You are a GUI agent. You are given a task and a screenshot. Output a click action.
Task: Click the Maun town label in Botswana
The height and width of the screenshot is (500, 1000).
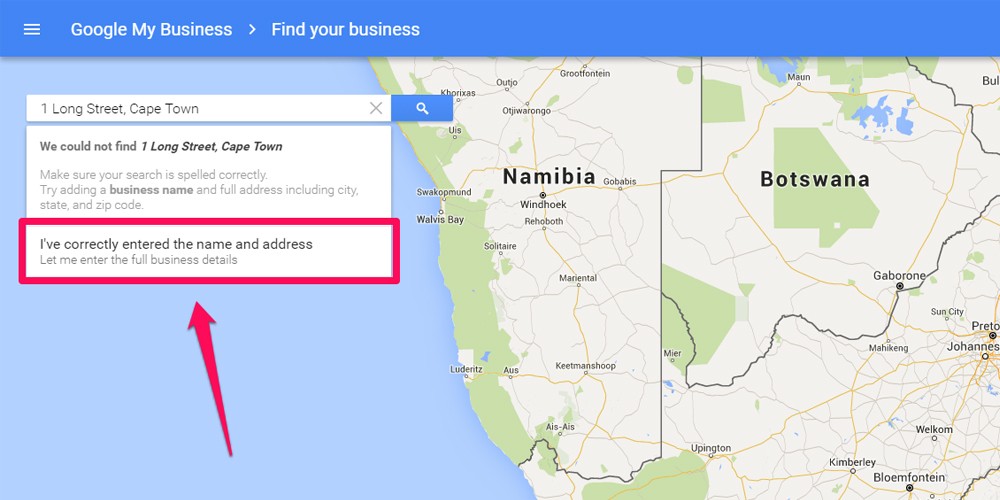[799, 77]
